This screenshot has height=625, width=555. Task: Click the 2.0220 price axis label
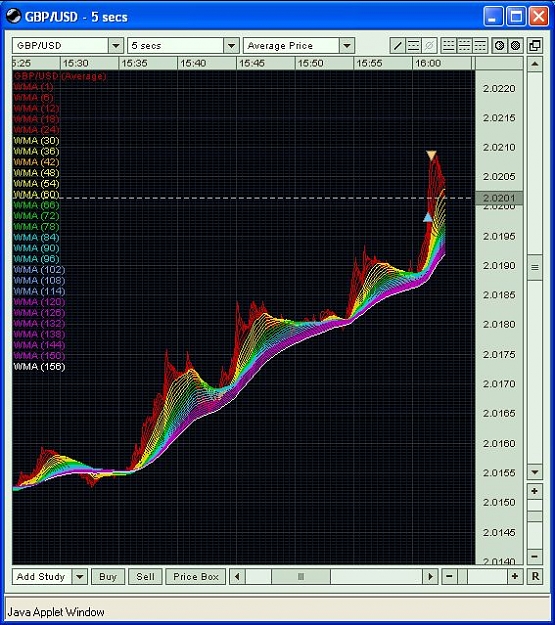click(499, 88)
